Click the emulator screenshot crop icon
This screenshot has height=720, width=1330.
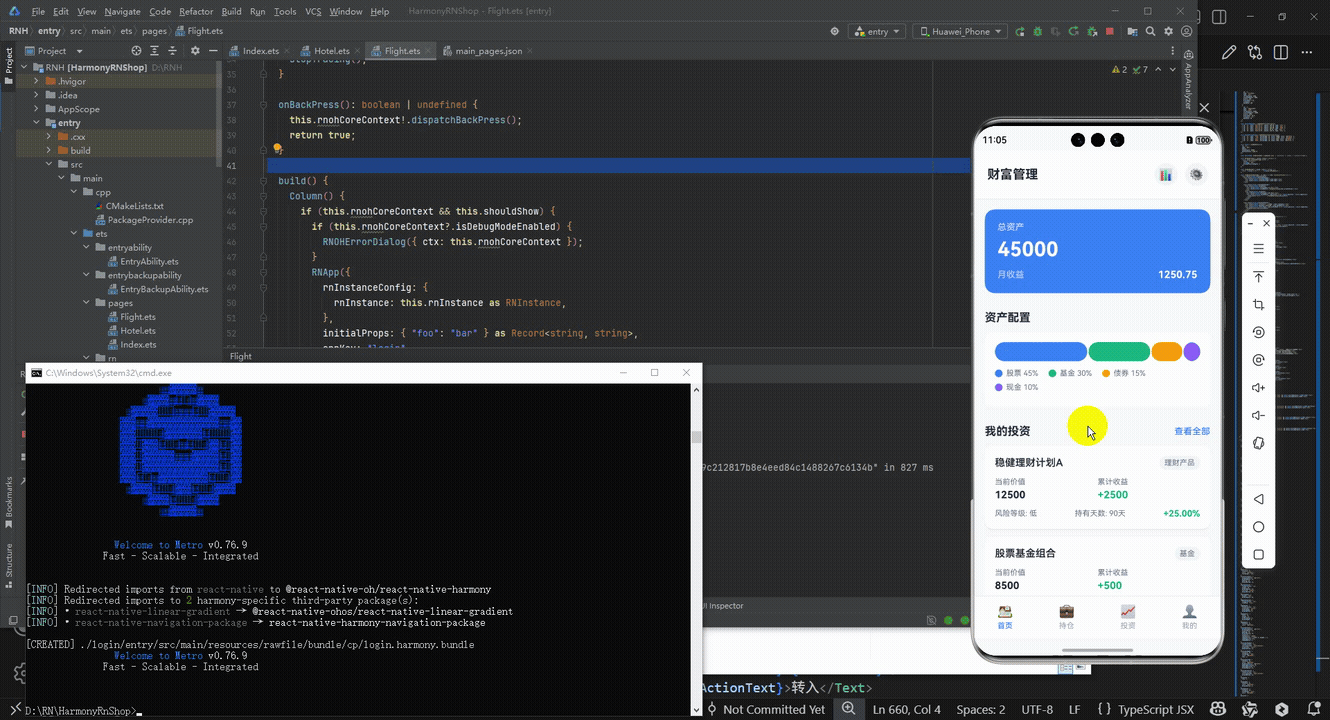tap(1259, 304)
